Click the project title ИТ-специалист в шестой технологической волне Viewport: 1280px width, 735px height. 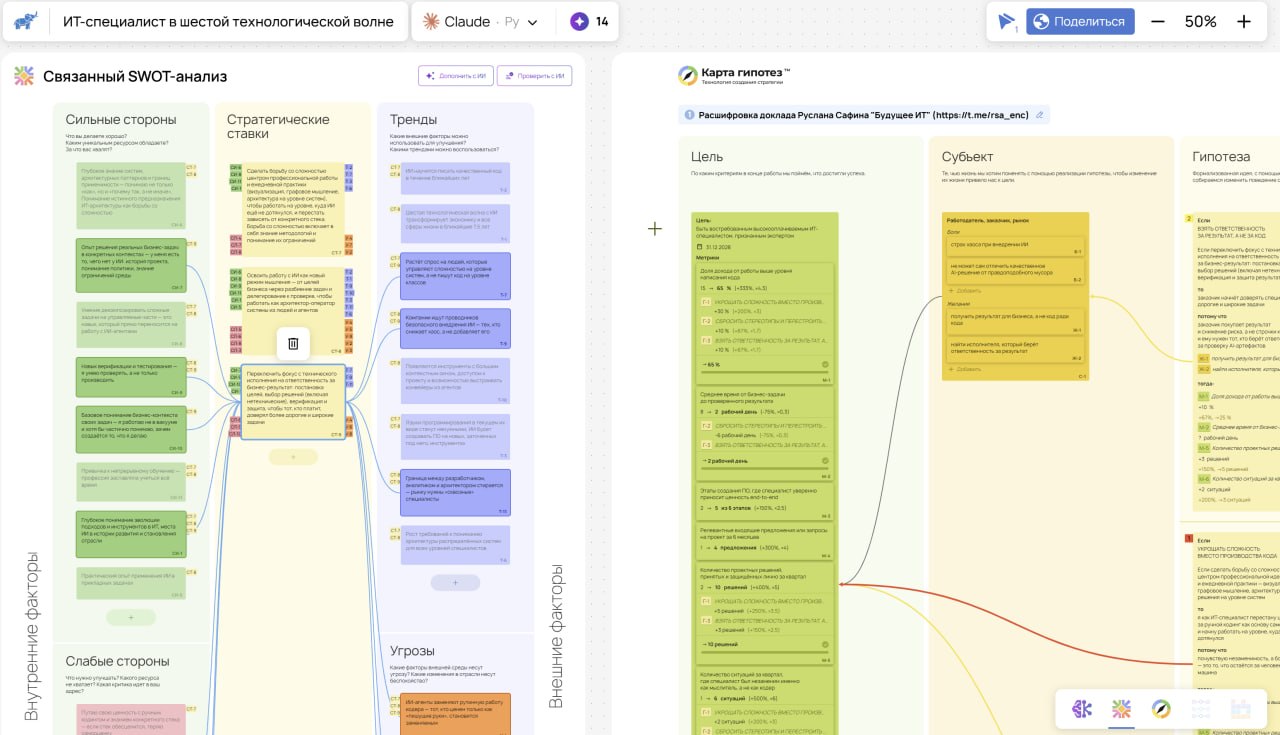click(229, 21)
